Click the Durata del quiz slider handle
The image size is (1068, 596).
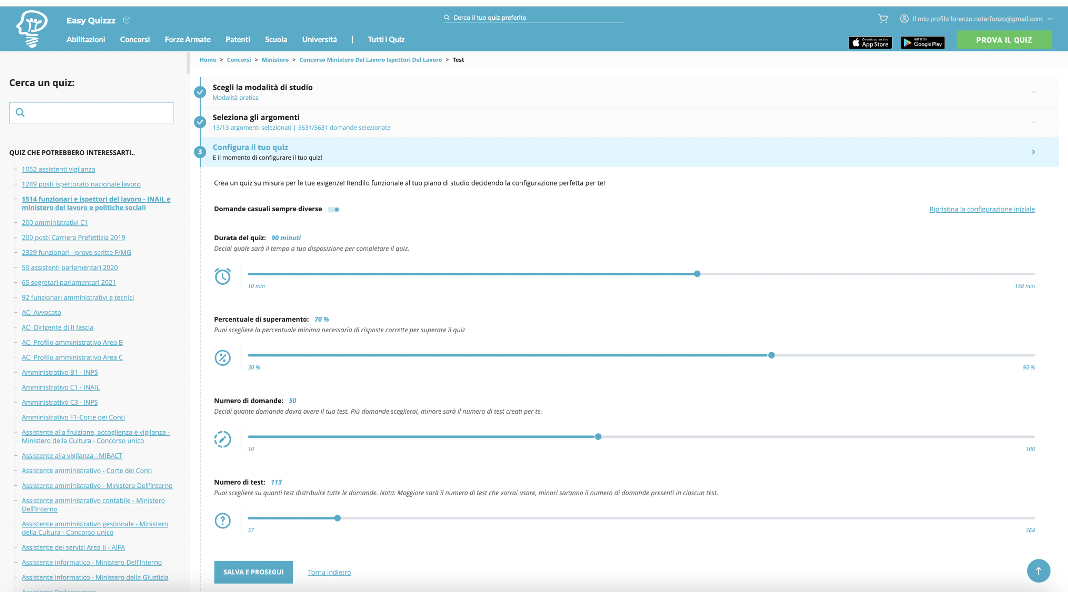(x=697, y=273)
